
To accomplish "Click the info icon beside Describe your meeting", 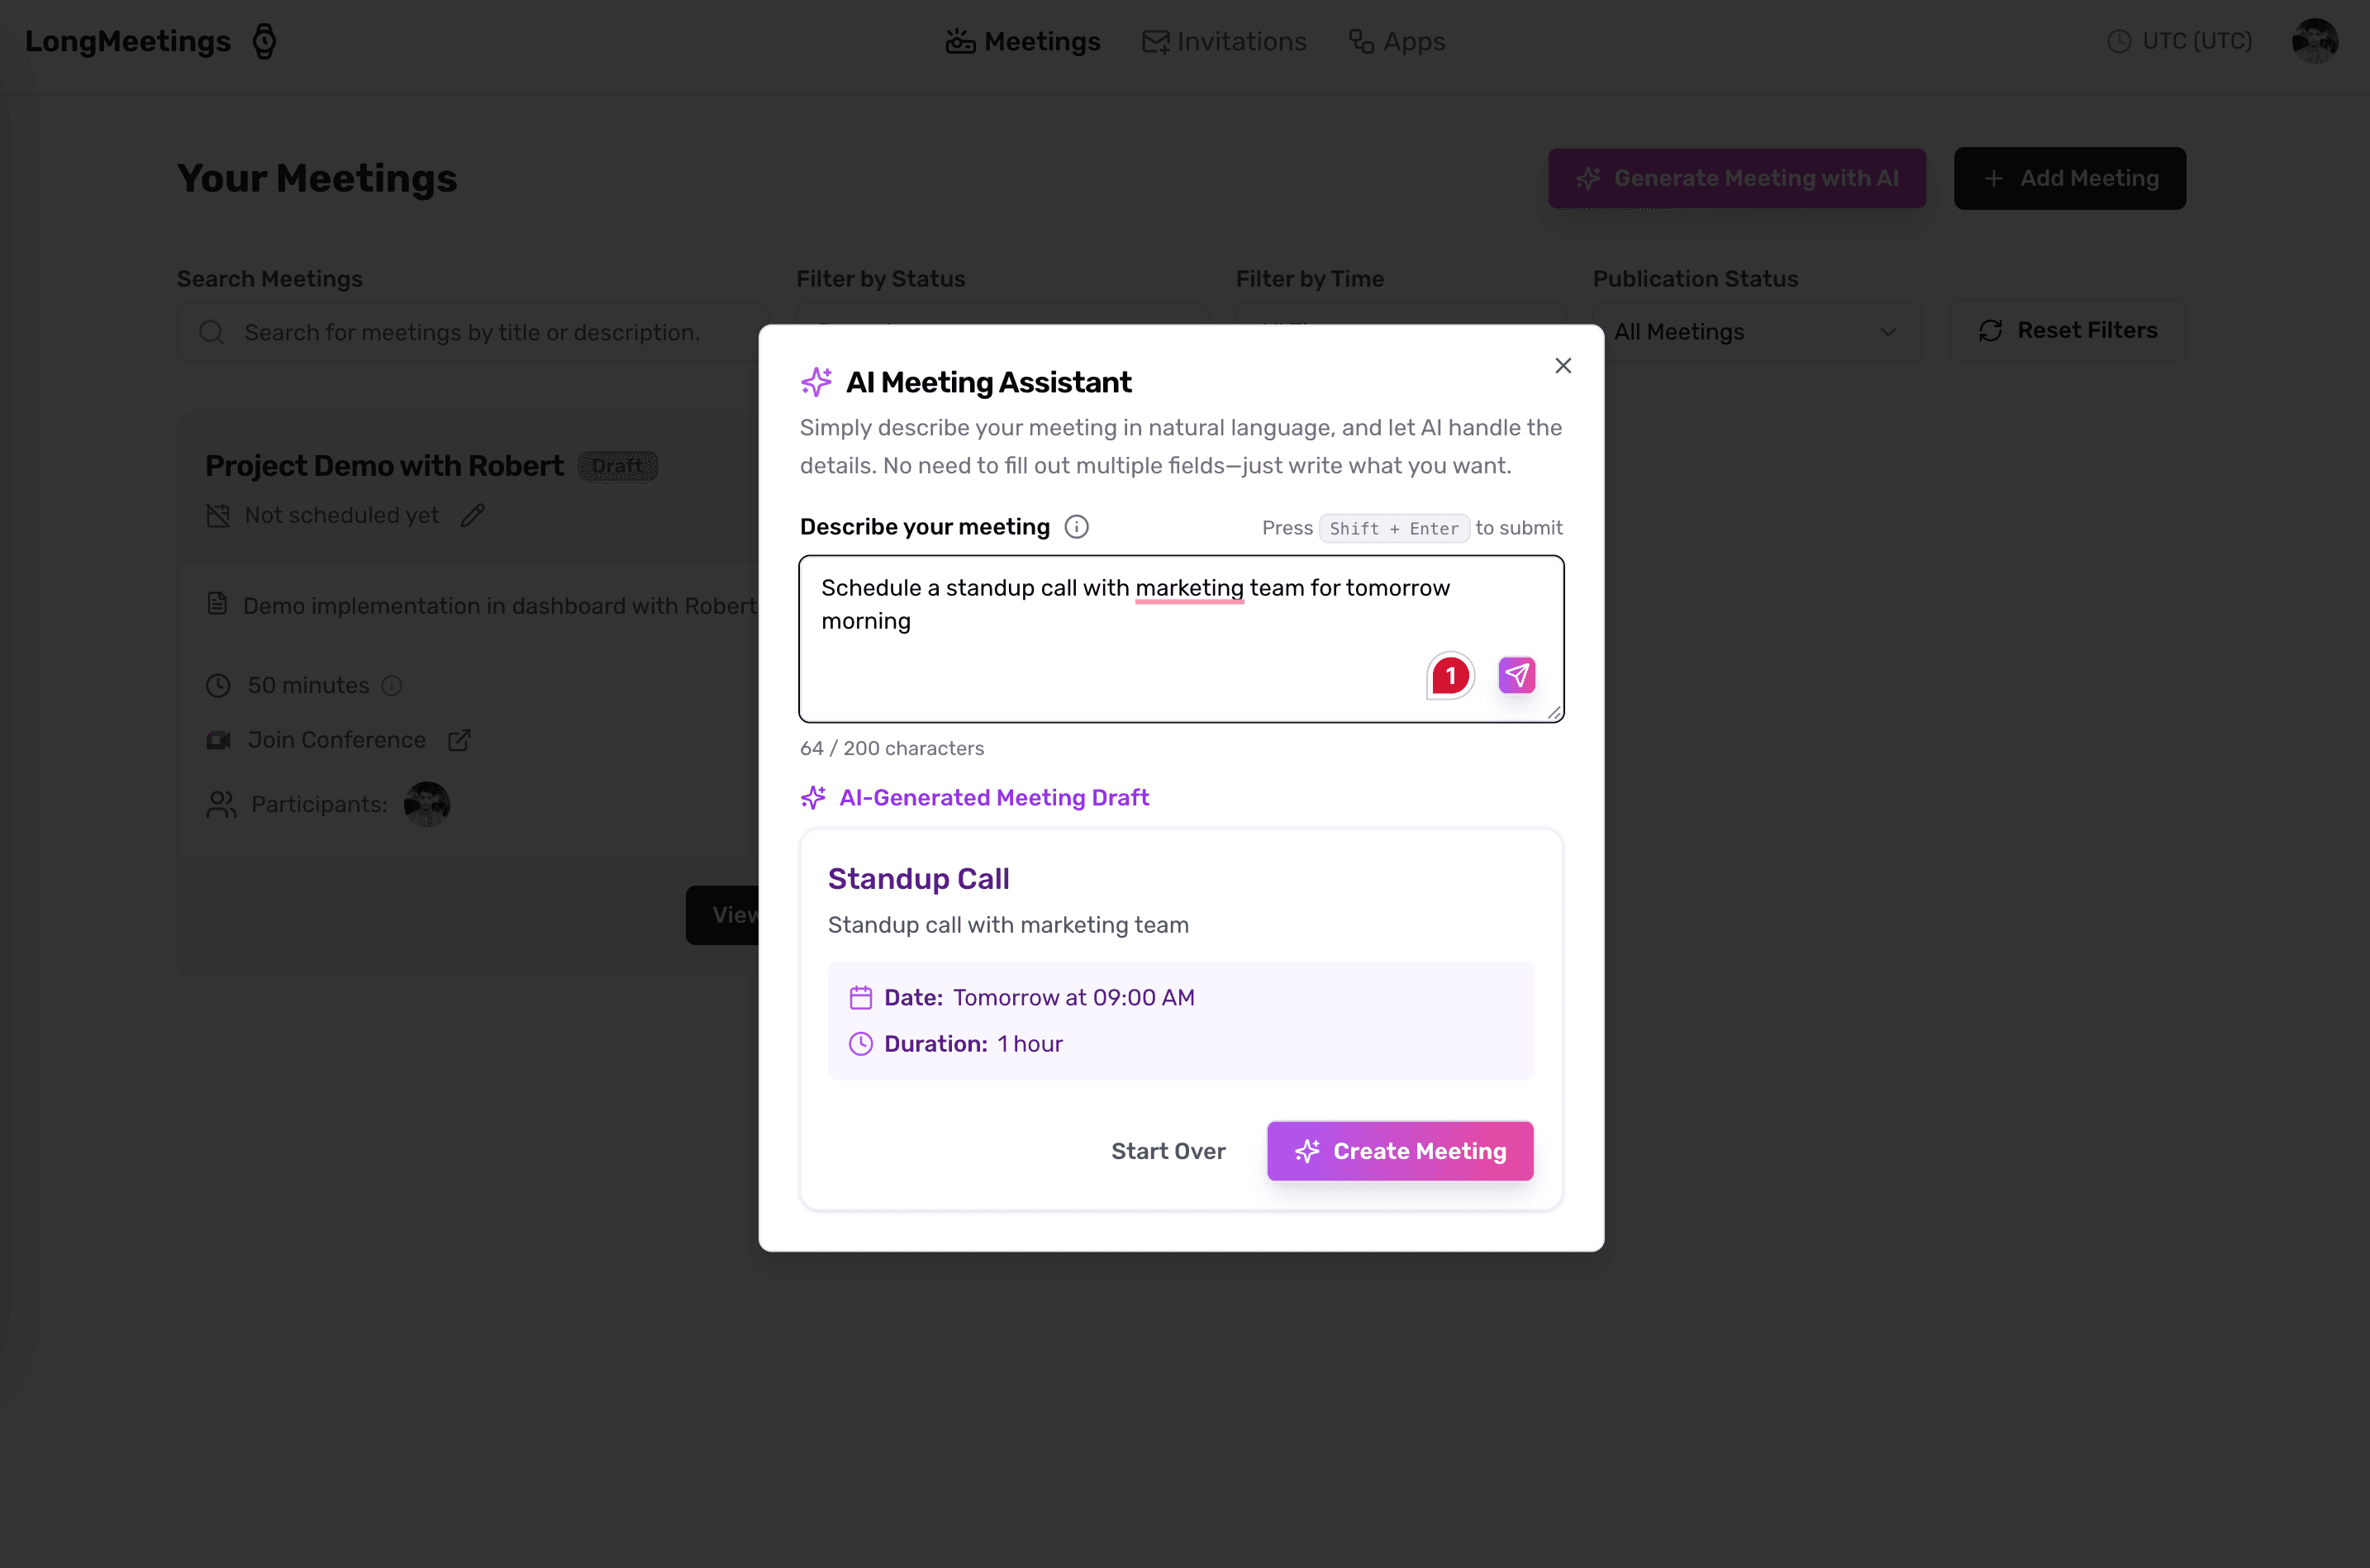I will click(x=1076, y=527).
